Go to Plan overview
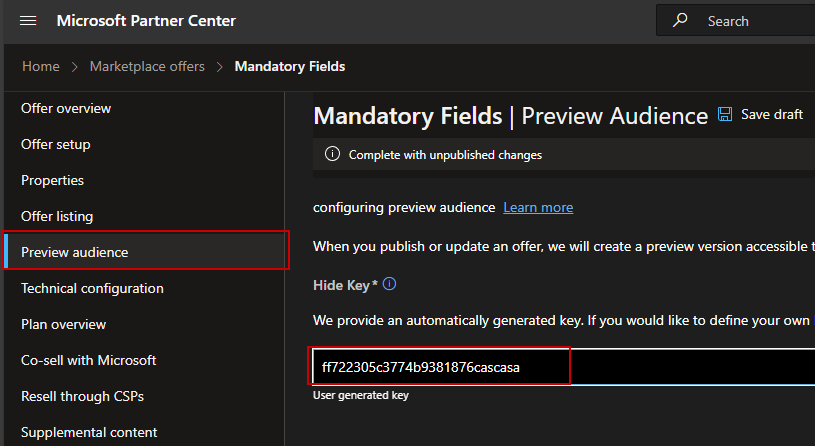This screenshot has width=815, height=446. [63, 324]
